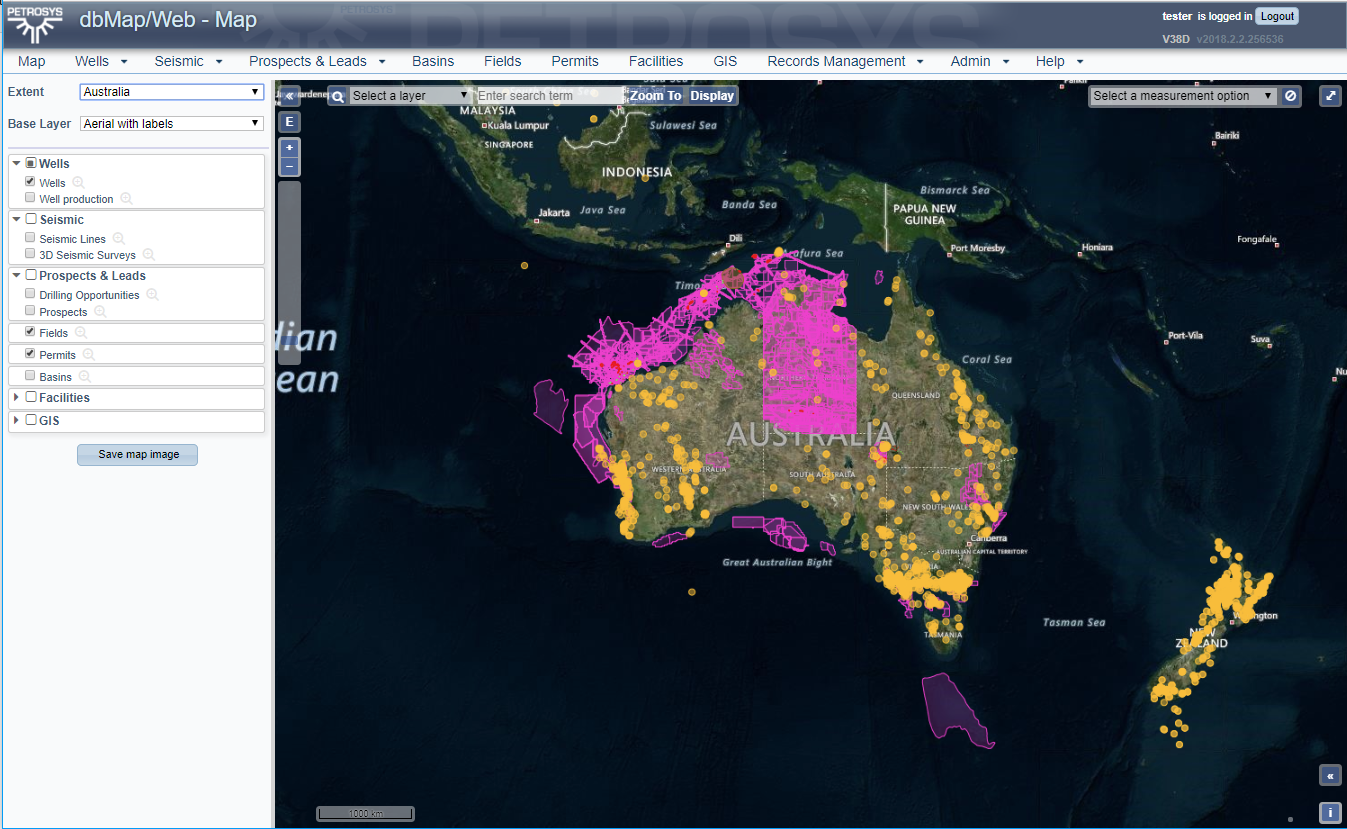1347x829 pixels.
Task: Check the Facilities group checkbox
Action: 31,397
